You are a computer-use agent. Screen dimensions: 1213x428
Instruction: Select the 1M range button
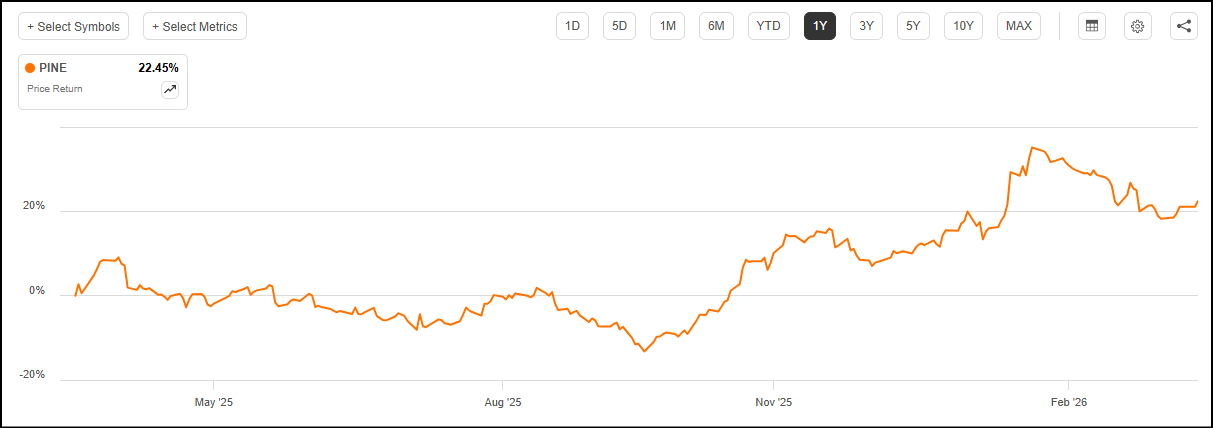[667, 26]
